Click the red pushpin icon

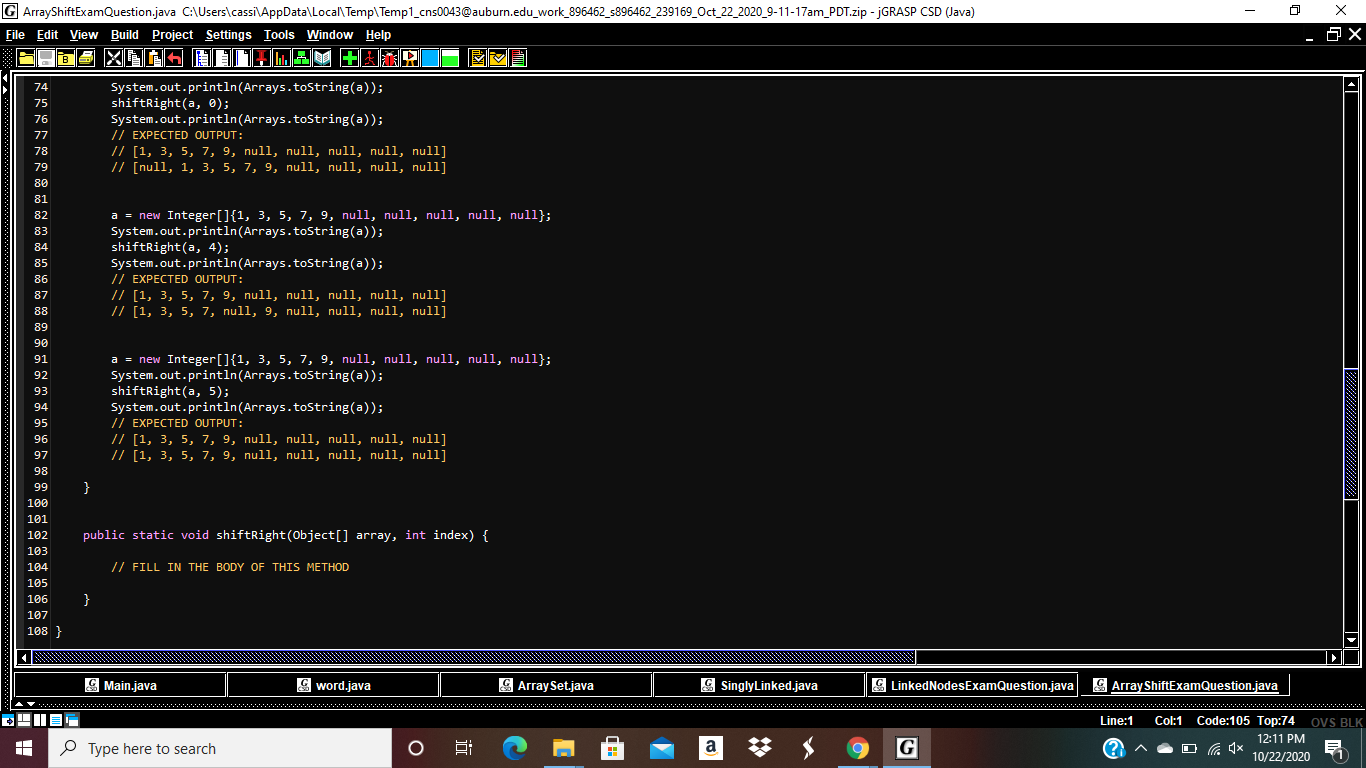pyautogui.click(x=261, y=58)
